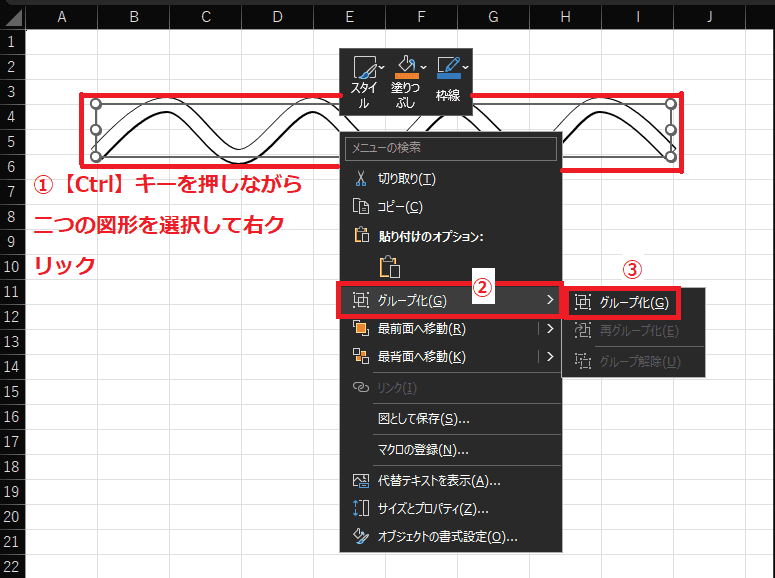Open the 塗りつぶし dropdown arrow
Image resolution: width=775 pixels, height=578 pixels.
[424, 66]
